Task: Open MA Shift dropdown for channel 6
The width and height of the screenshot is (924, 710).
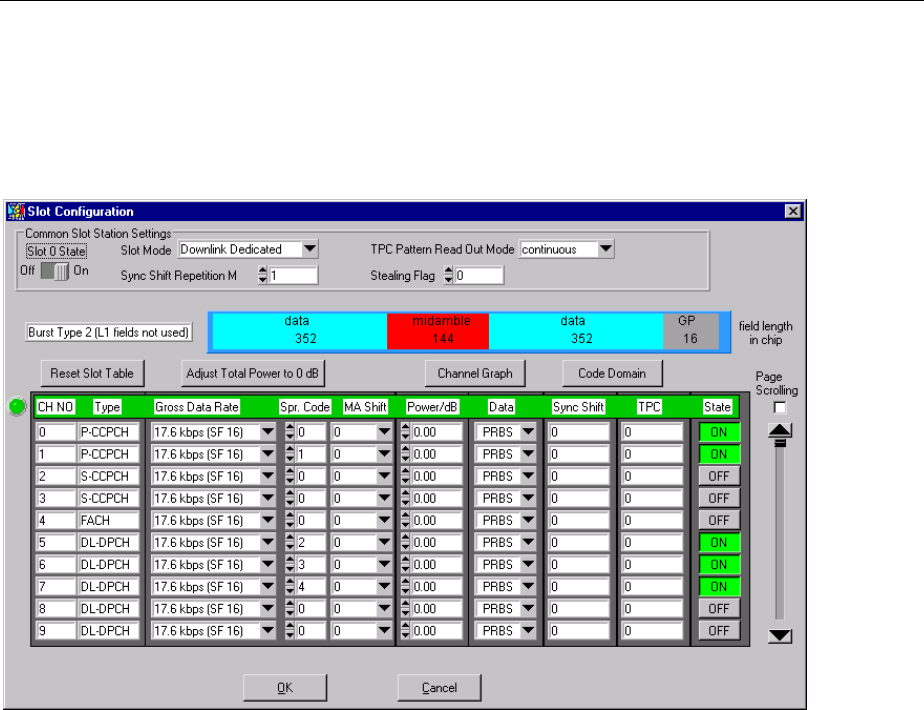Action: coord(384,564)
